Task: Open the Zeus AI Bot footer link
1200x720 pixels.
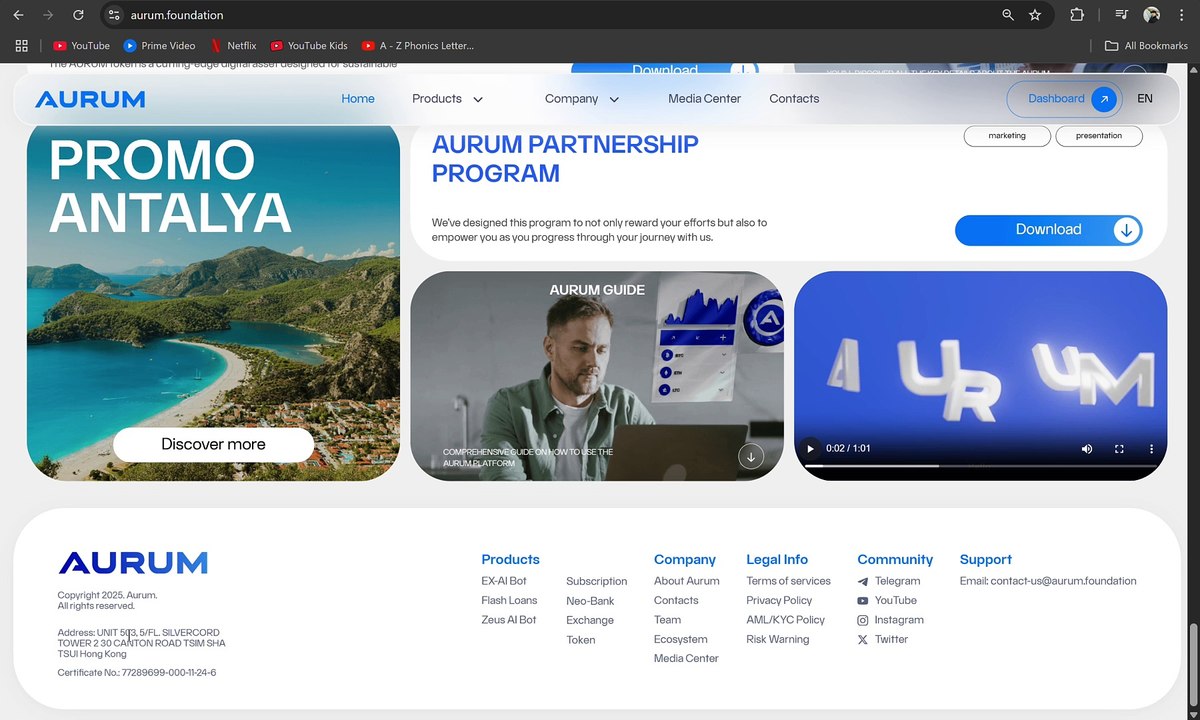Action: click(x=509, y=620)
